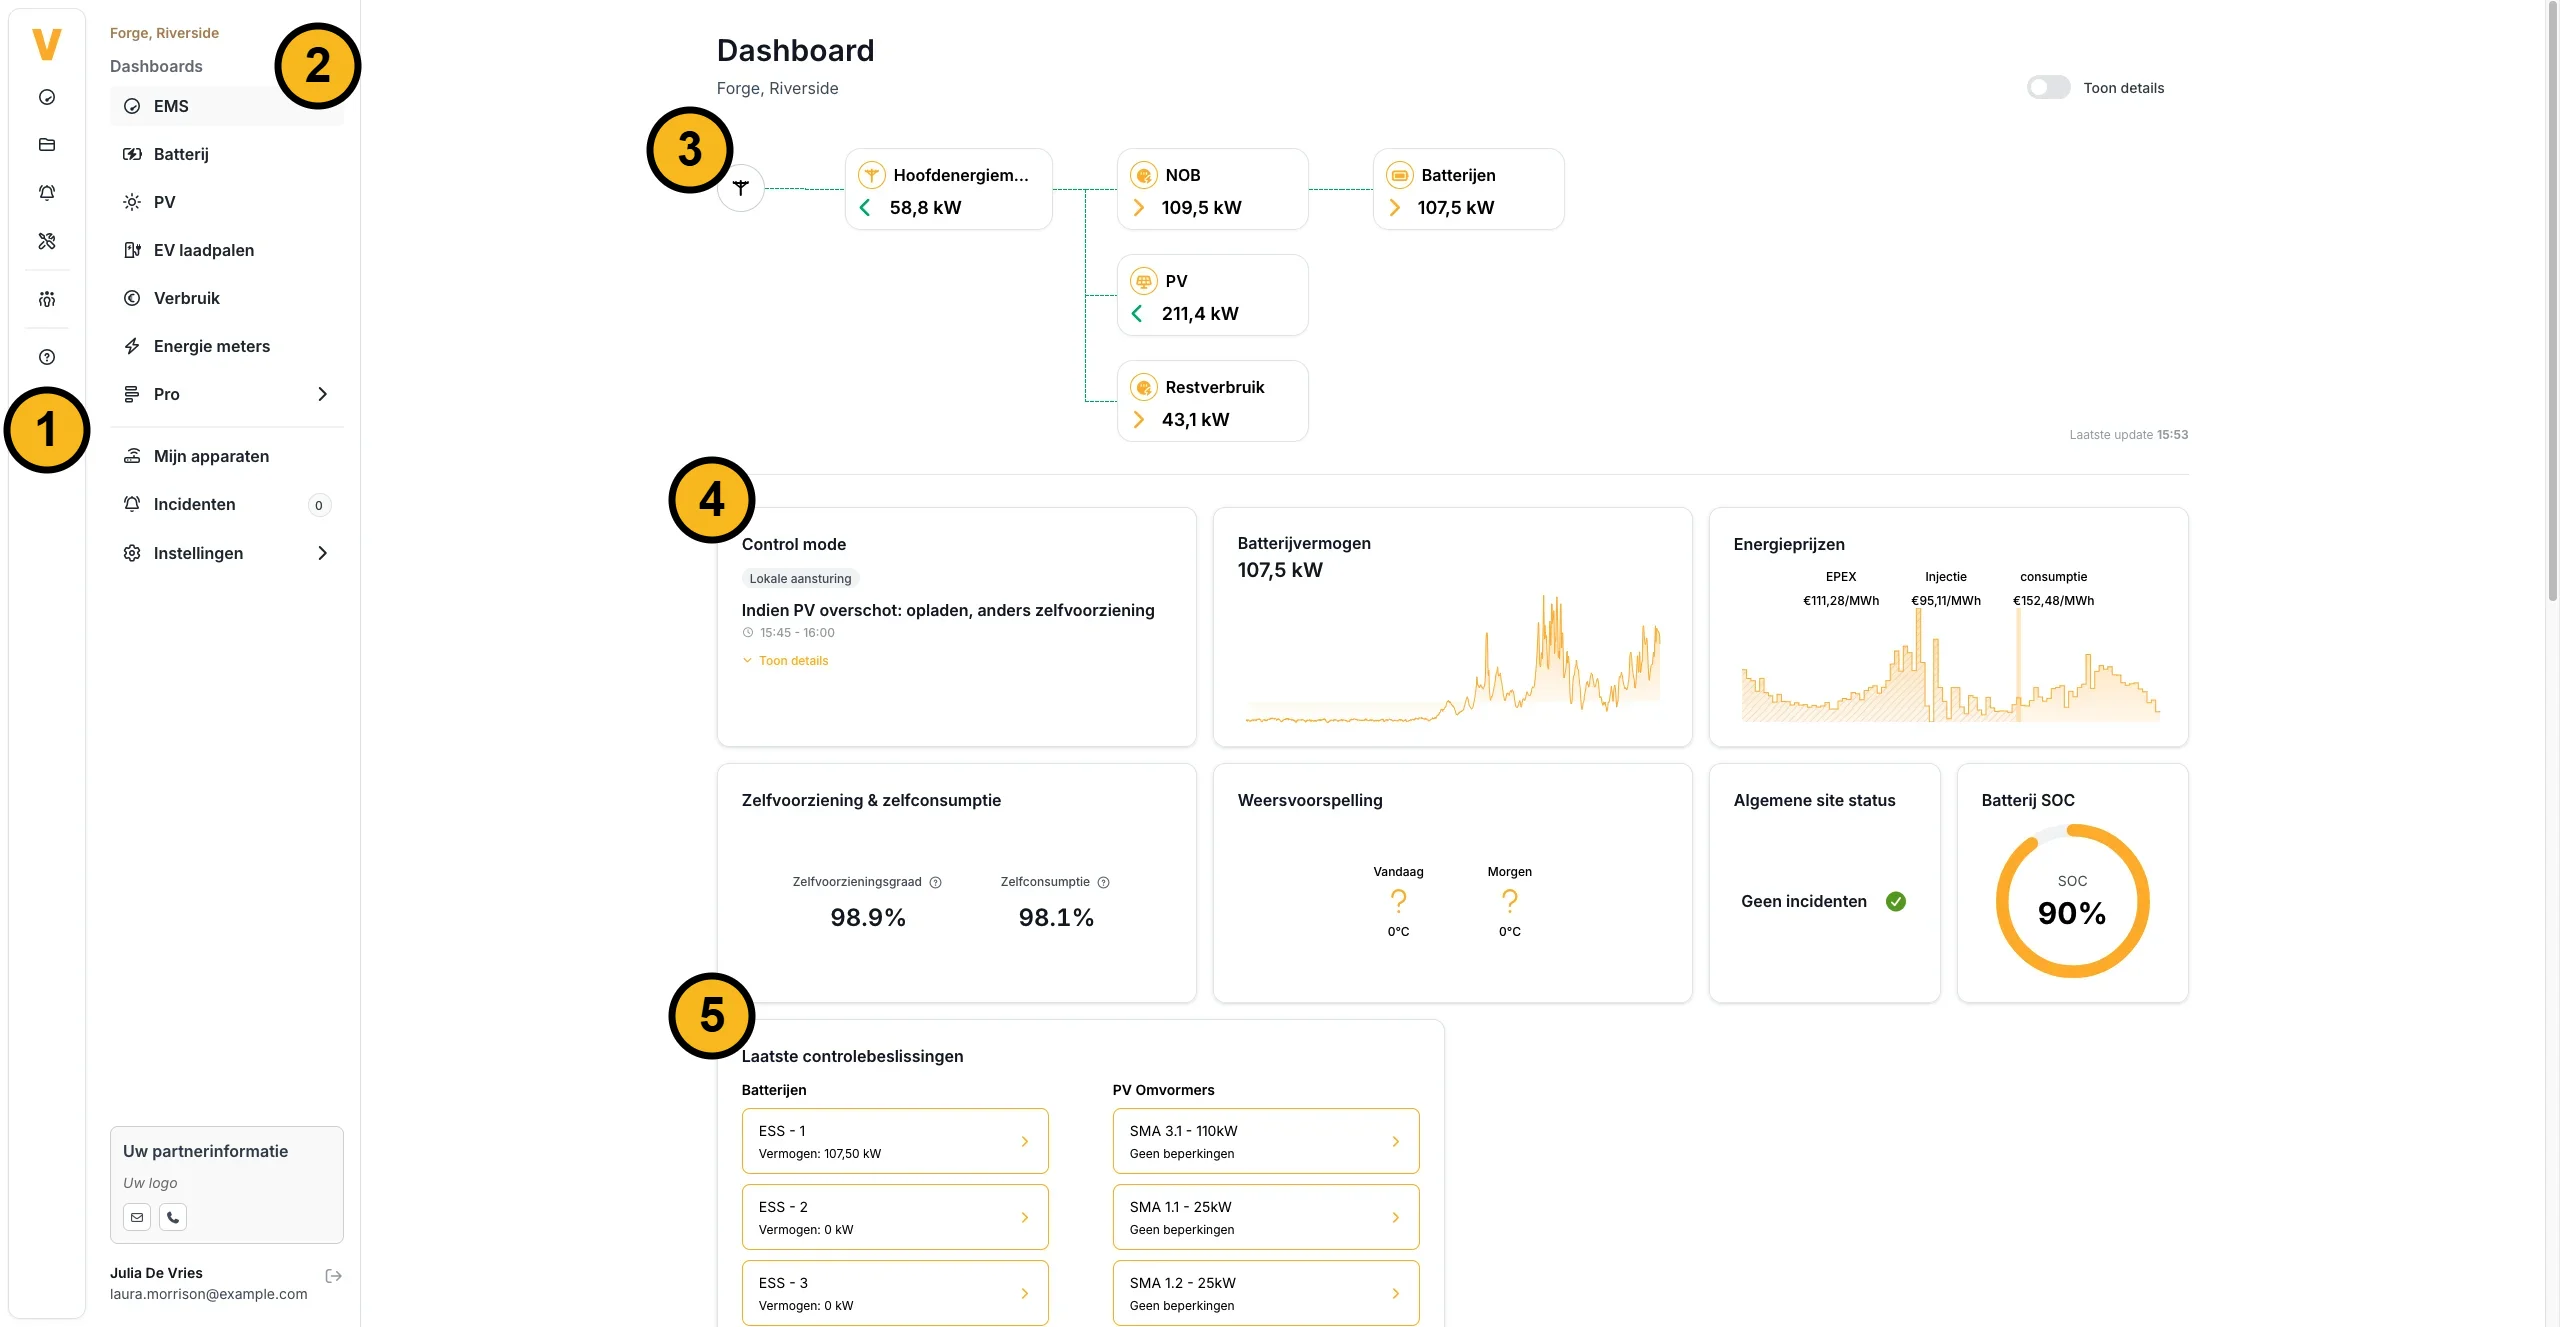Open the SMA 1.1 - 25kW inverter card

(1266, 1217)
